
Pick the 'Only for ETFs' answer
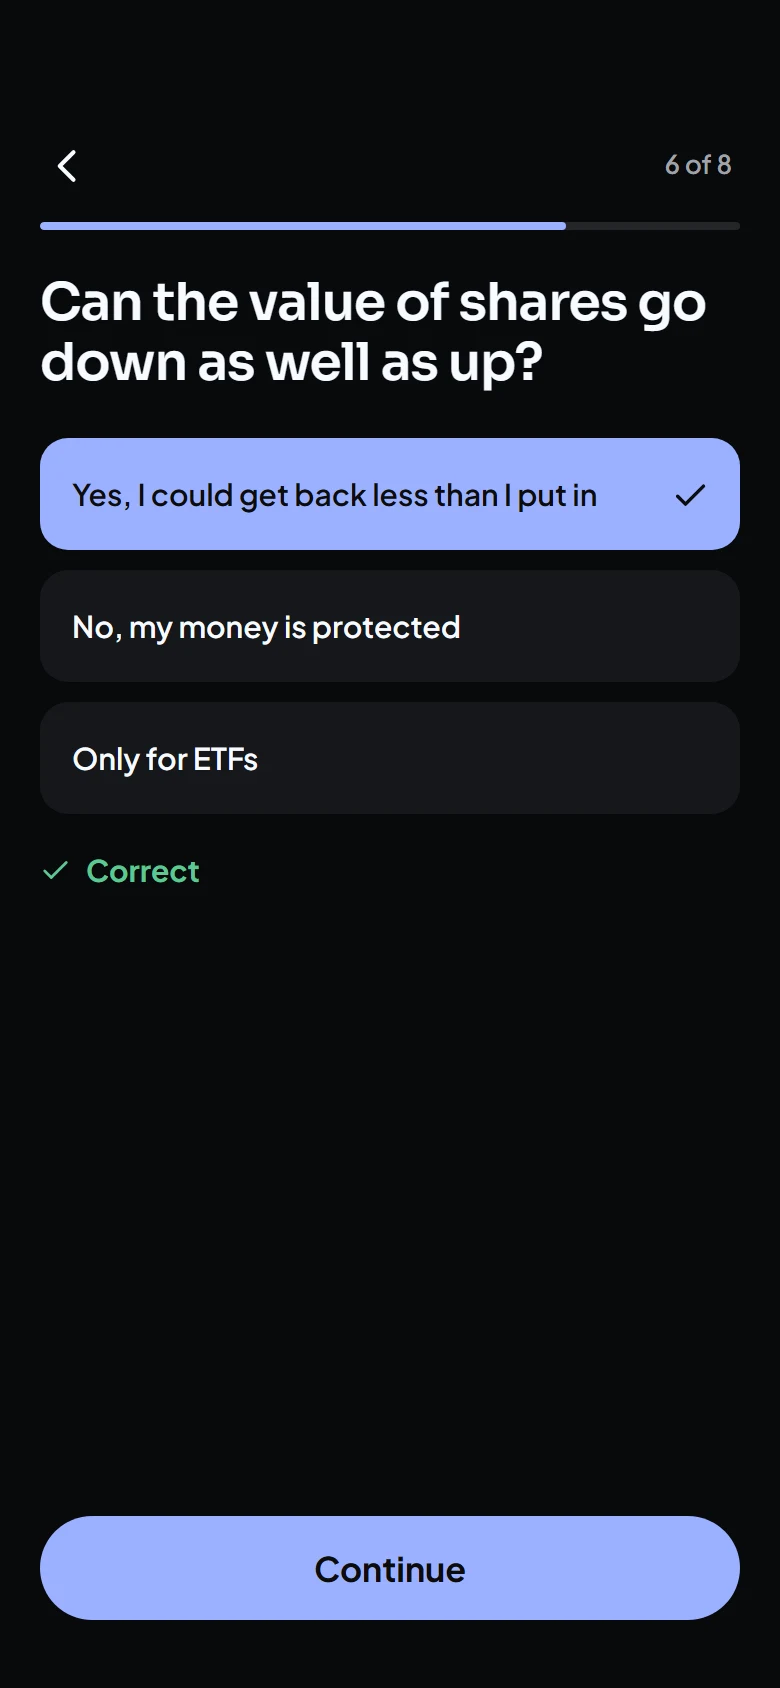point(390,758)
